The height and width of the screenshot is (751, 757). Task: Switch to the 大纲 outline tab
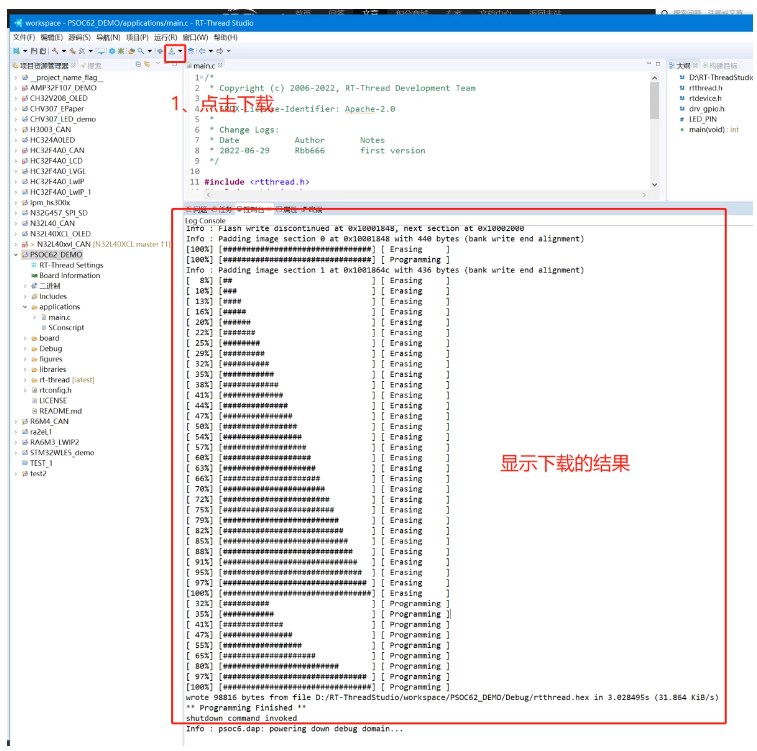click(x=683, y=66)
